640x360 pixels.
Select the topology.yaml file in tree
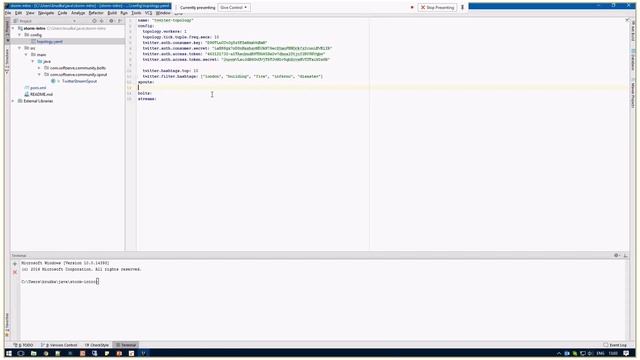click(x=47, y=42)
